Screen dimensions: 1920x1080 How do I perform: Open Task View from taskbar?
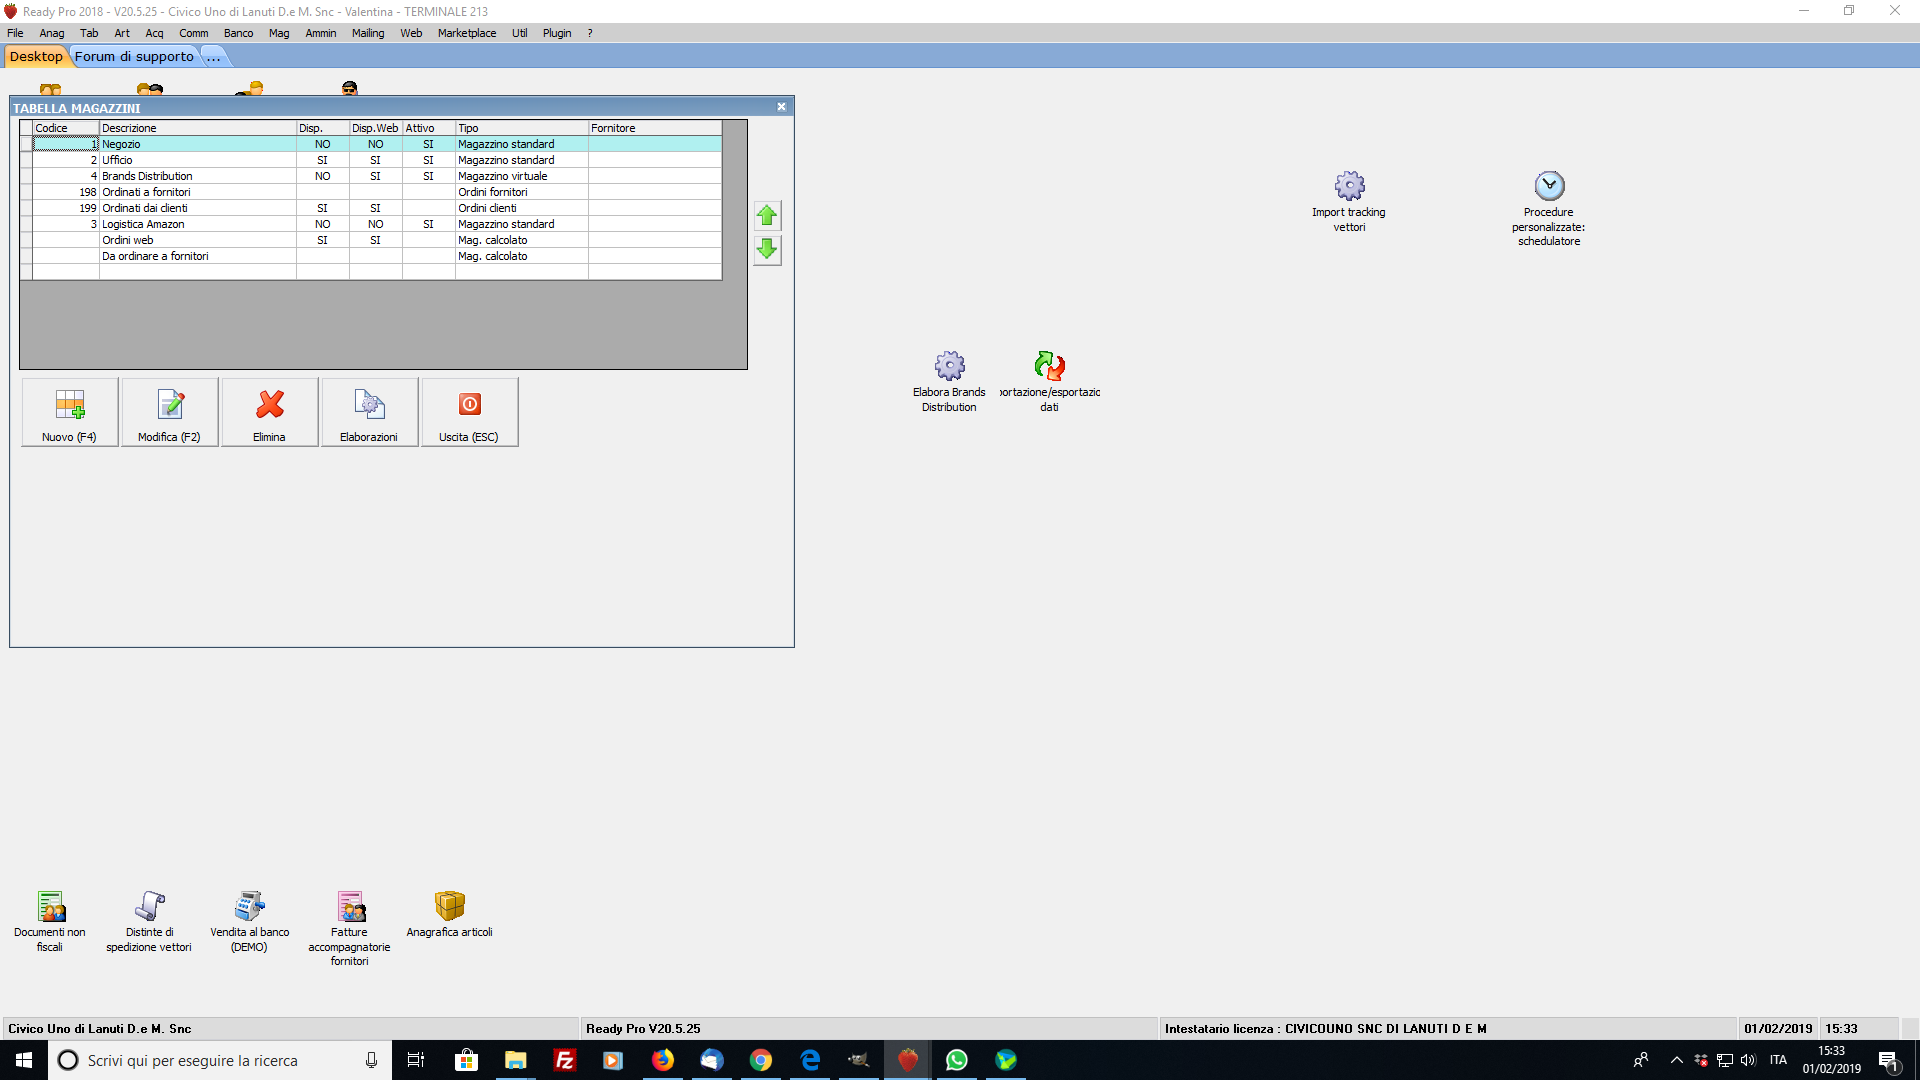(x=416, y=1060)
